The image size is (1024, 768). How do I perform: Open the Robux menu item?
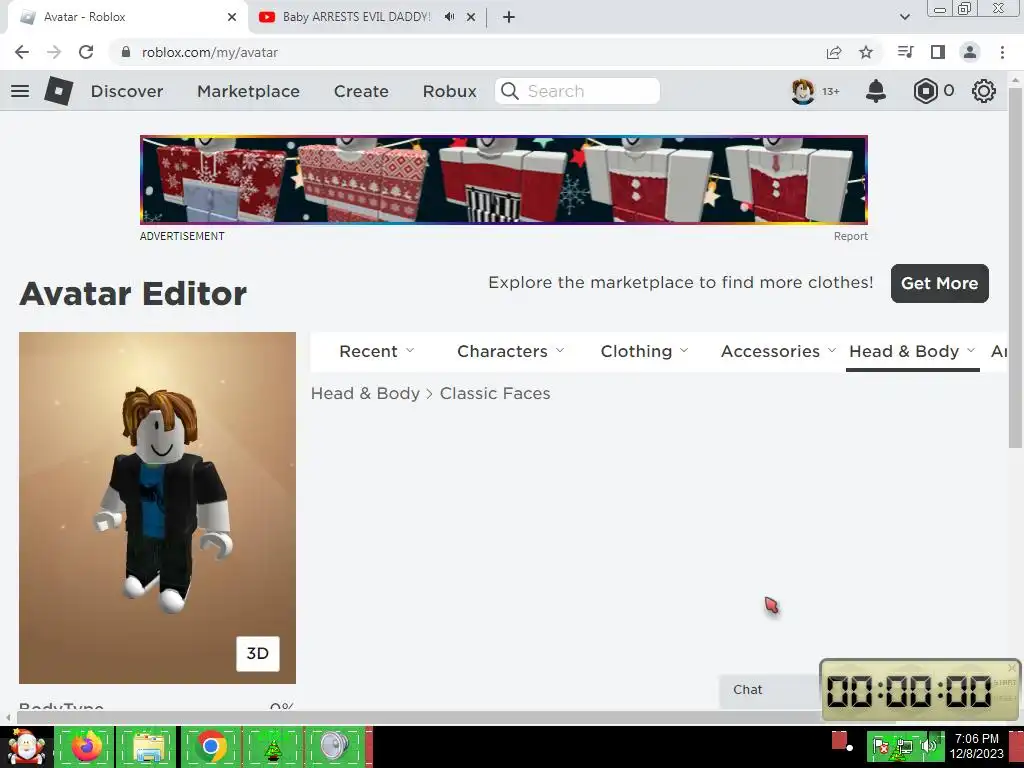(449, 91)
